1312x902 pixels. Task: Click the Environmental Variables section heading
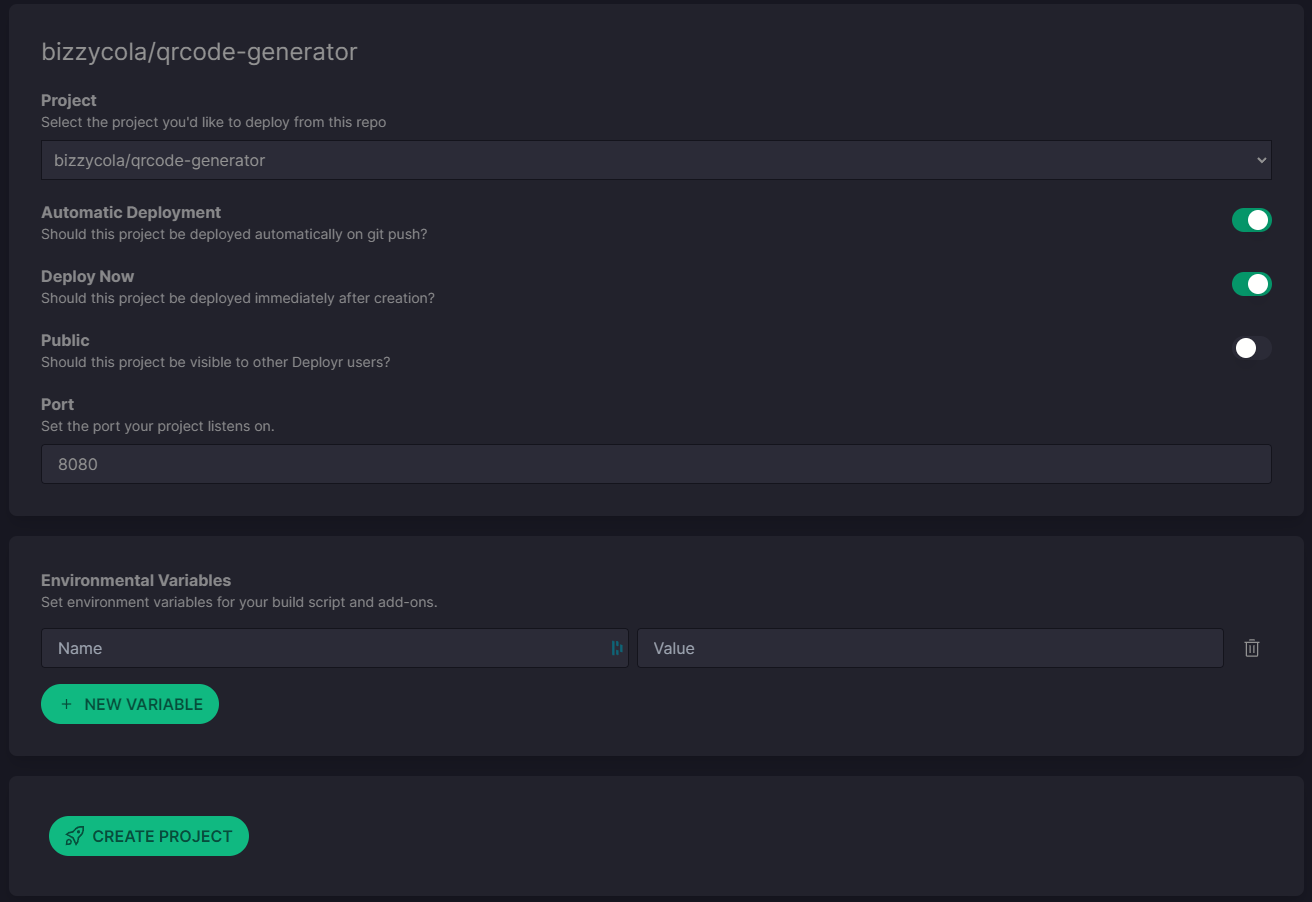tap(136, 580)
